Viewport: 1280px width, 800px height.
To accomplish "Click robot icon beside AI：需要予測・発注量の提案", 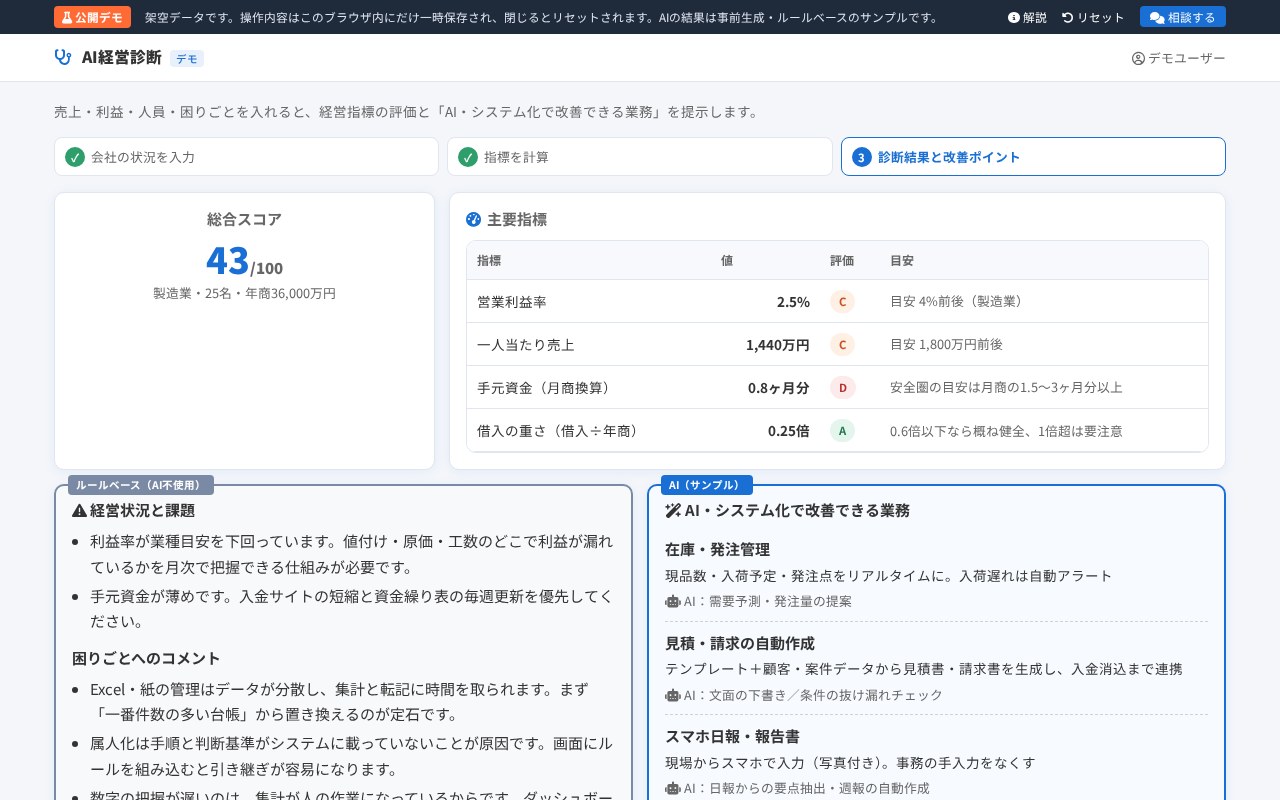I will tap(672, 601).
